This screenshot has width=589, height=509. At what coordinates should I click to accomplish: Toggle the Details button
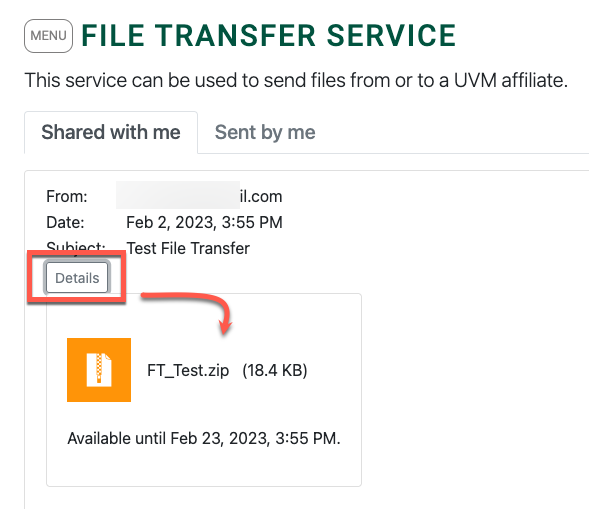click(x=77, y=278)
